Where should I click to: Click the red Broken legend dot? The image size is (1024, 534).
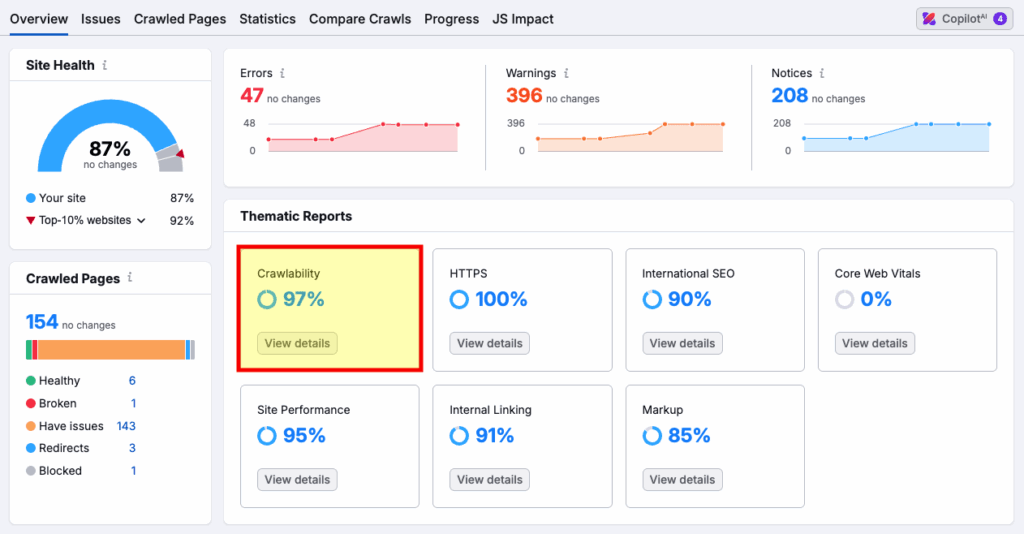(x=31, y=403)
